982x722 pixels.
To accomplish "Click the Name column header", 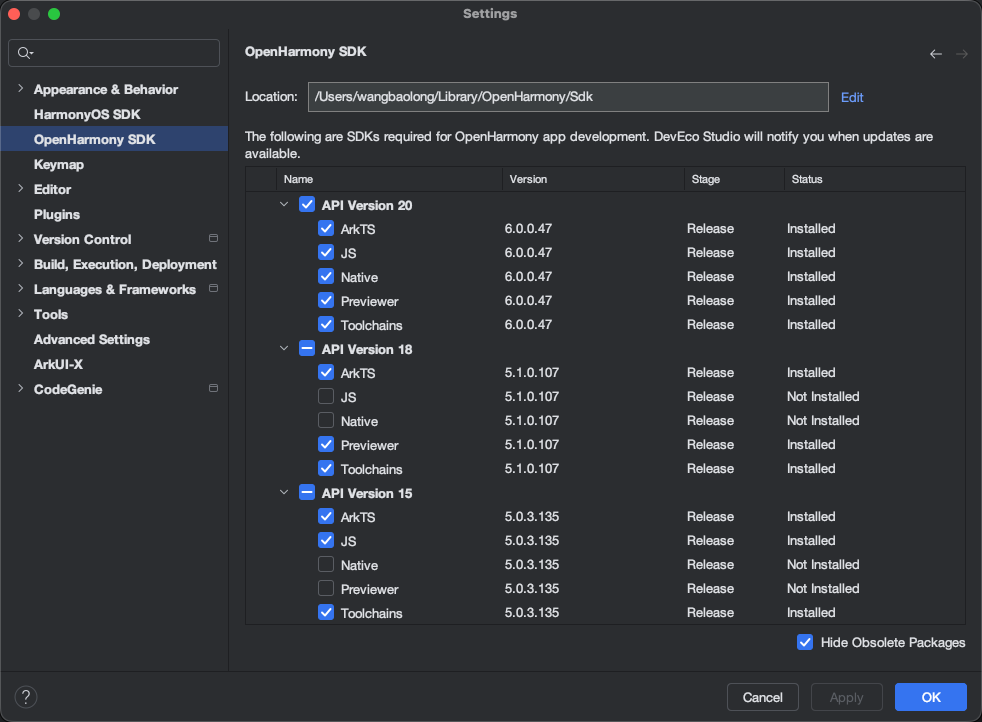I will [389, 179].
